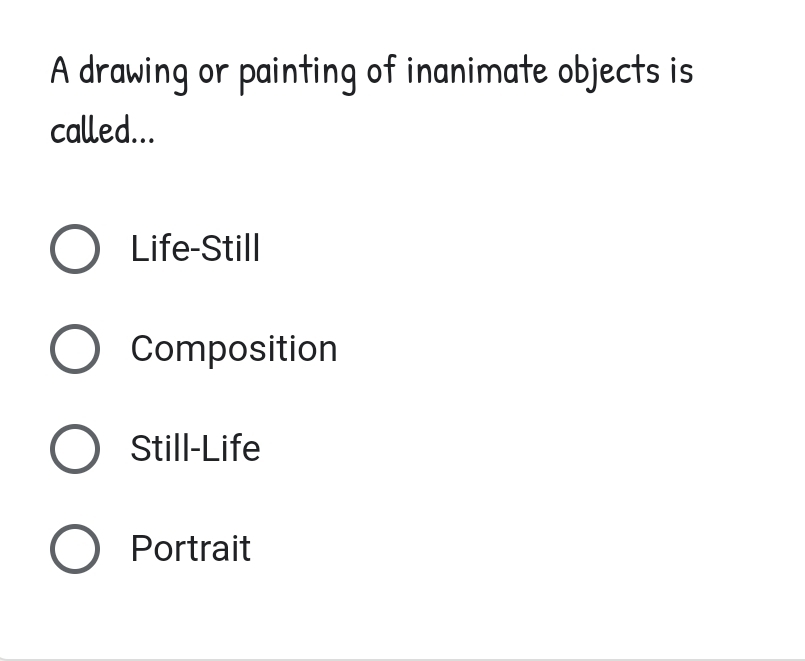This screenshot has height=661, width=805.
Task: Check the last answer option circle
Action: click(75, 549)
